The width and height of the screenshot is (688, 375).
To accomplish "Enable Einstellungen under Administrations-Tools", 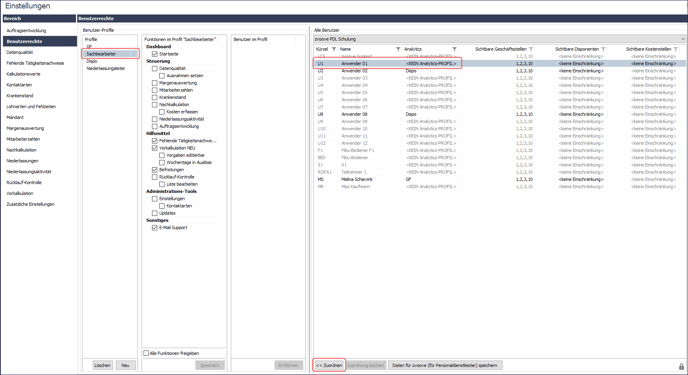I will (x=154, y=199).
